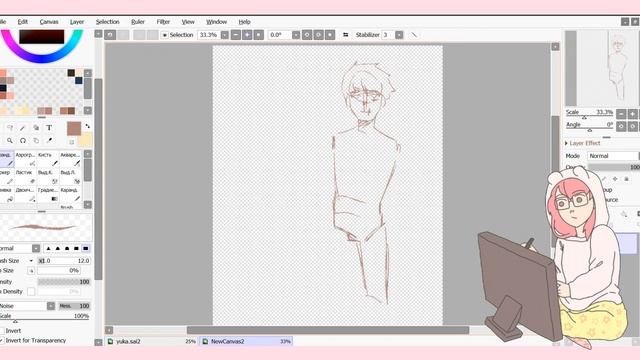Toggle the Selection display checkbox
640x360 pixels.
pos(164,35)
